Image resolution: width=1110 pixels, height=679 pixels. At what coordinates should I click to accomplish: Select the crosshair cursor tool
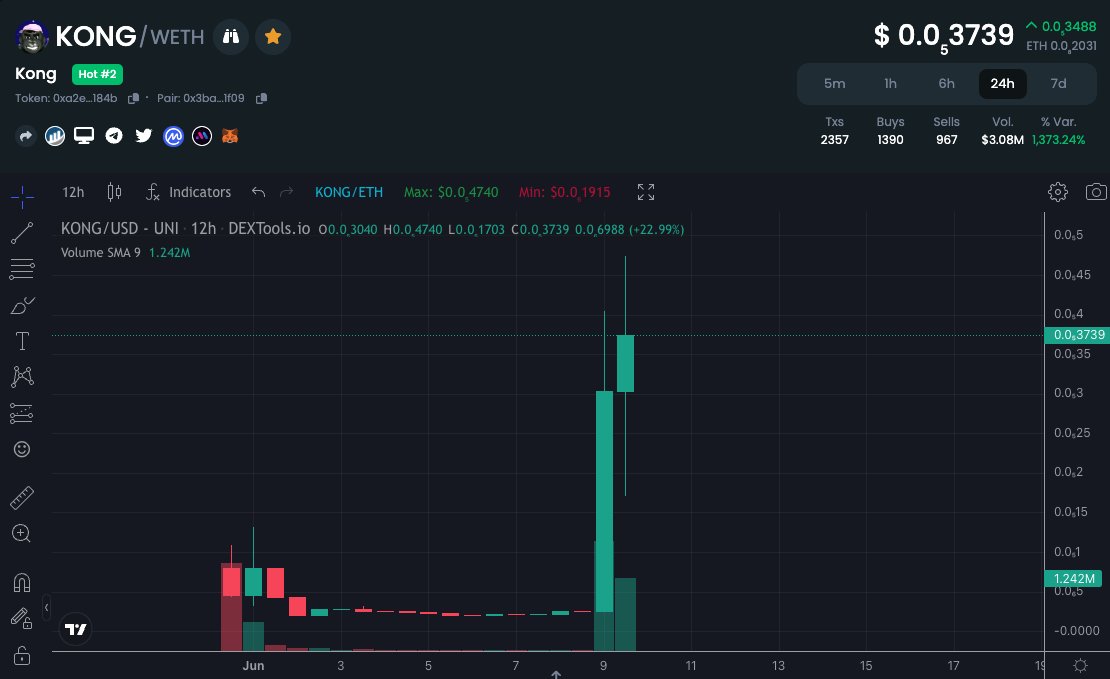(23, 197)
